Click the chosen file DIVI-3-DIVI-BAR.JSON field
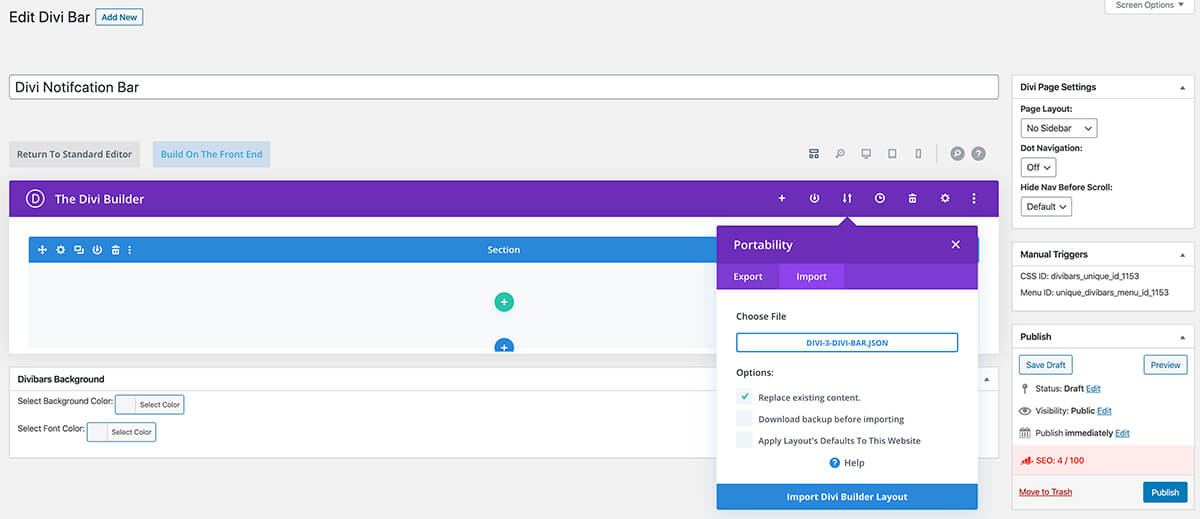1200x519 pixels. [x=847, y=342]
